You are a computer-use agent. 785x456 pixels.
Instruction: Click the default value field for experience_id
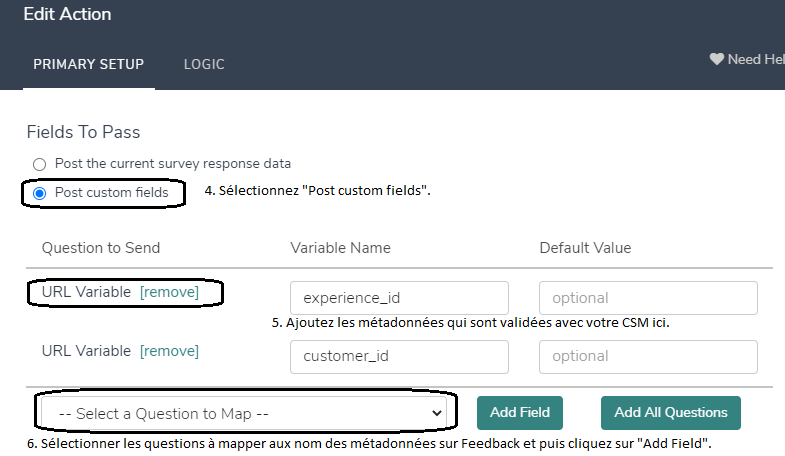[648, 298]
